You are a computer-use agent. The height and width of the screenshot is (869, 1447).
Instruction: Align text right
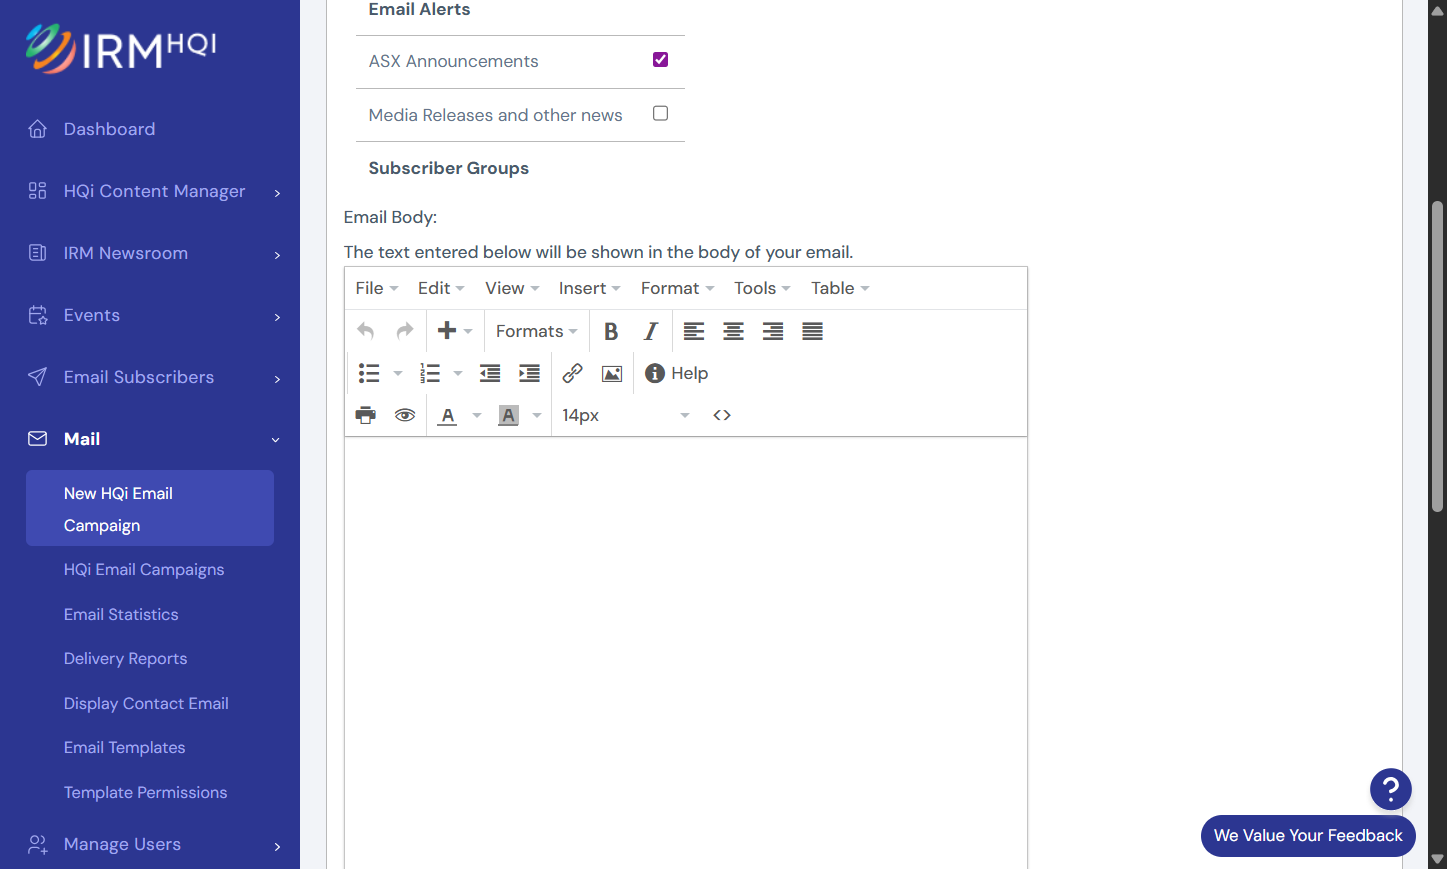point(773,331)
